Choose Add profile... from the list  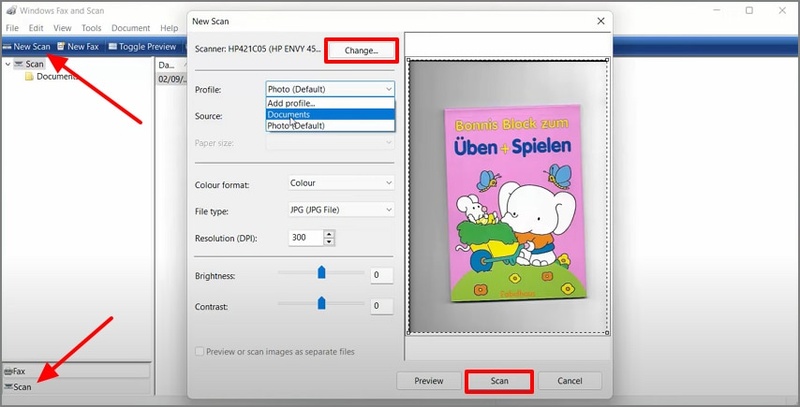330,103
